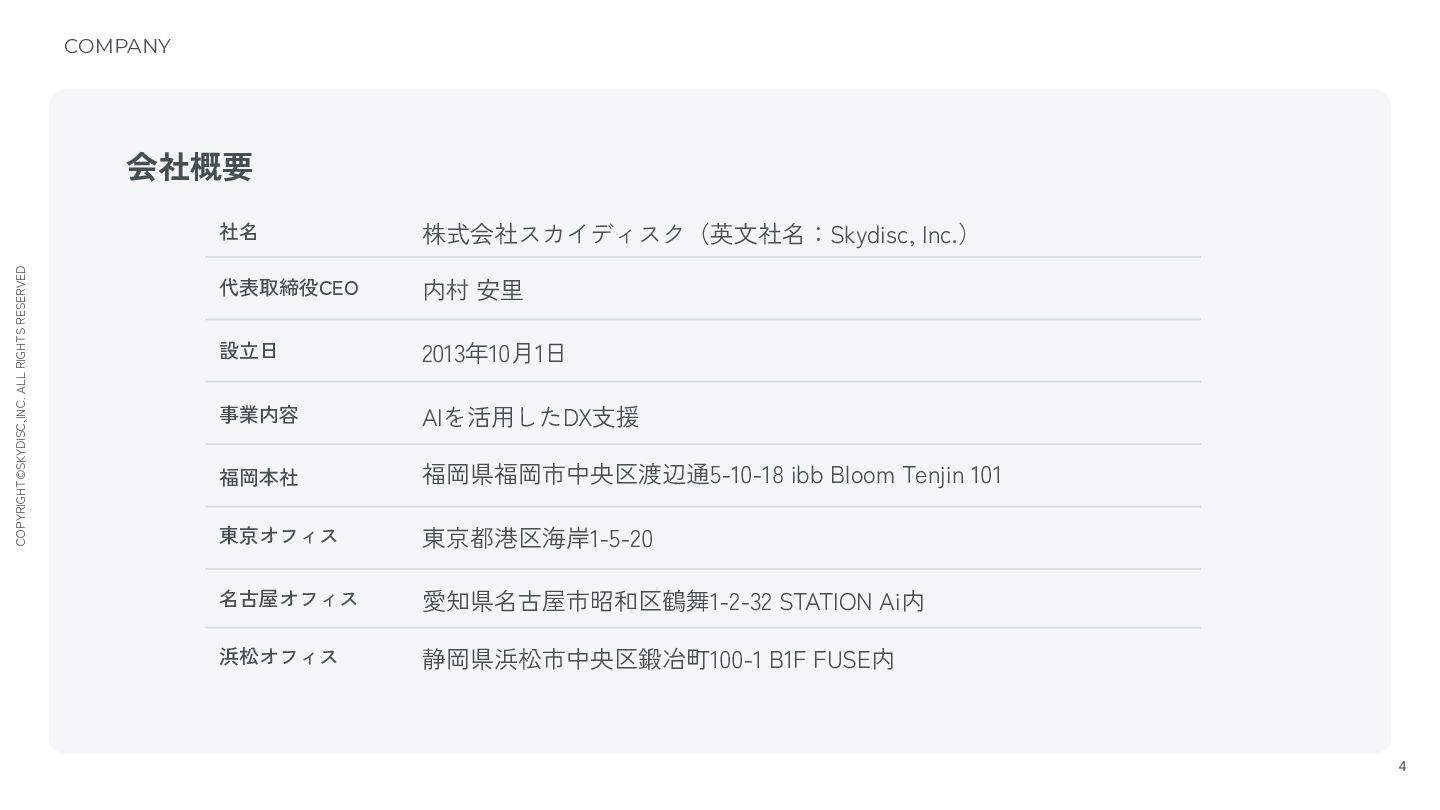Click the vertical copyright notice text
This screenshot has height=810, width=1440.
[x=21, y=406]
